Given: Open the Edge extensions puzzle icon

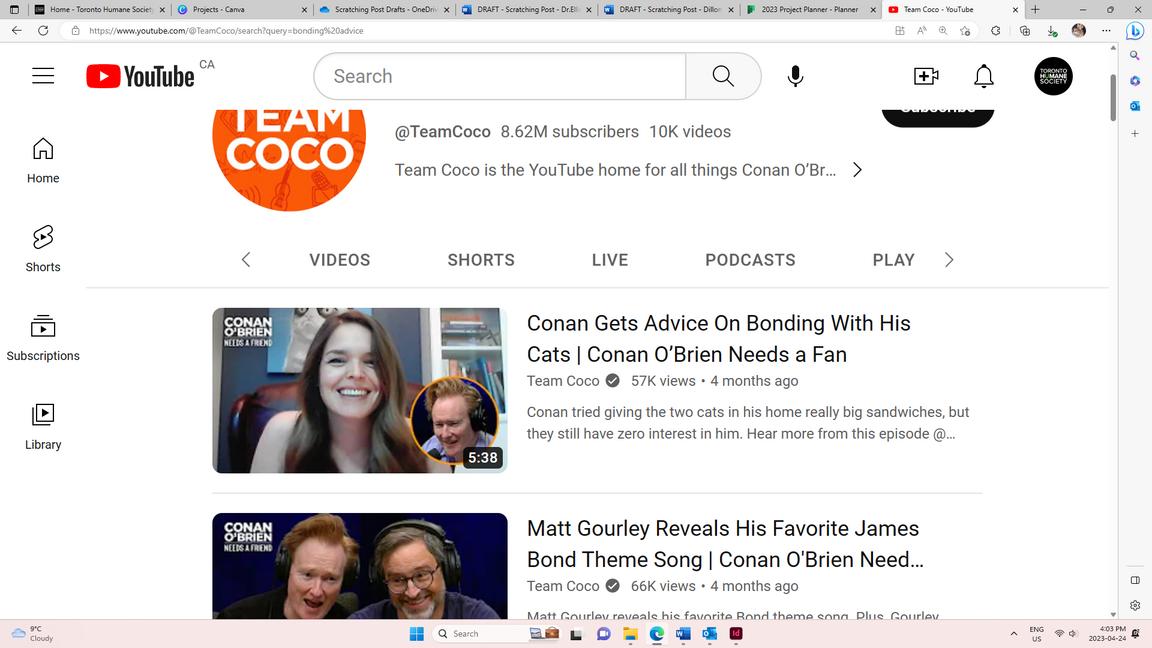Looking at the screenshot, I should pyautogui.click(x=996, y=31).
